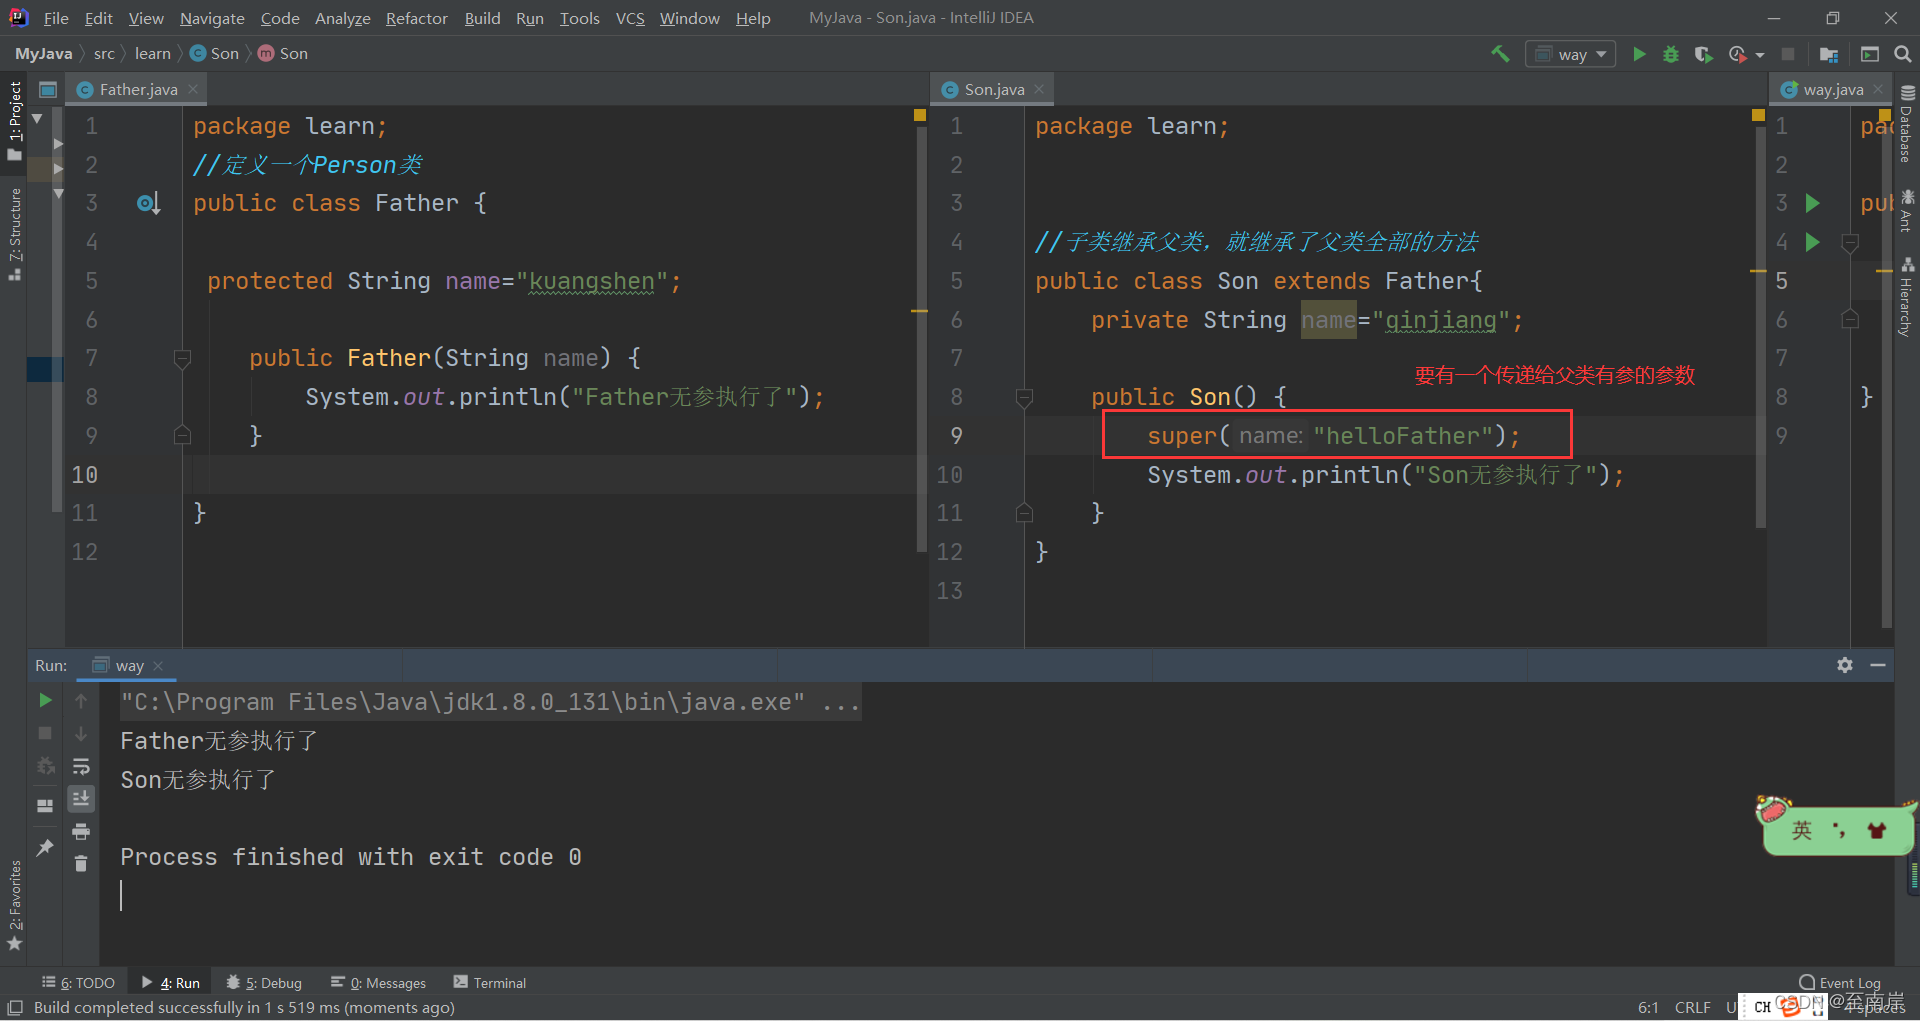The image size is (1920, 1021).
Task: Open Search Everywhere magnifier icon
Action: [1902, 54]
